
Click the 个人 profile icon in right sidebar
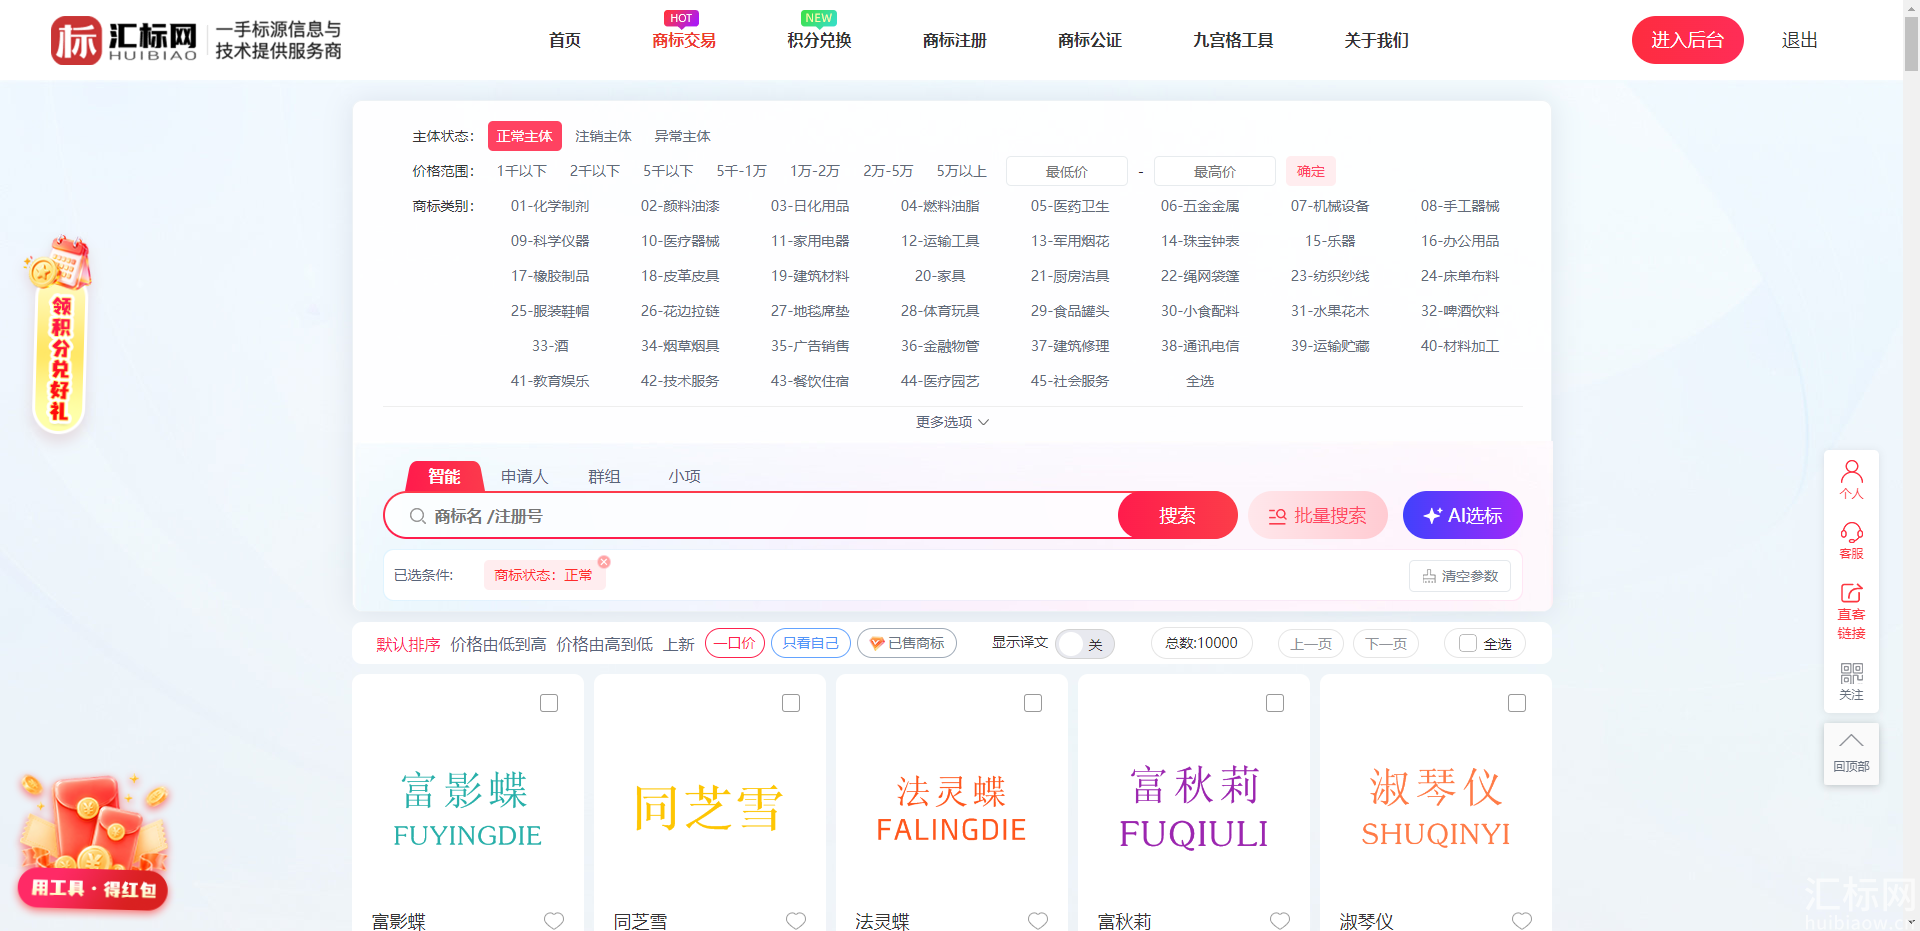(1851, 479)
